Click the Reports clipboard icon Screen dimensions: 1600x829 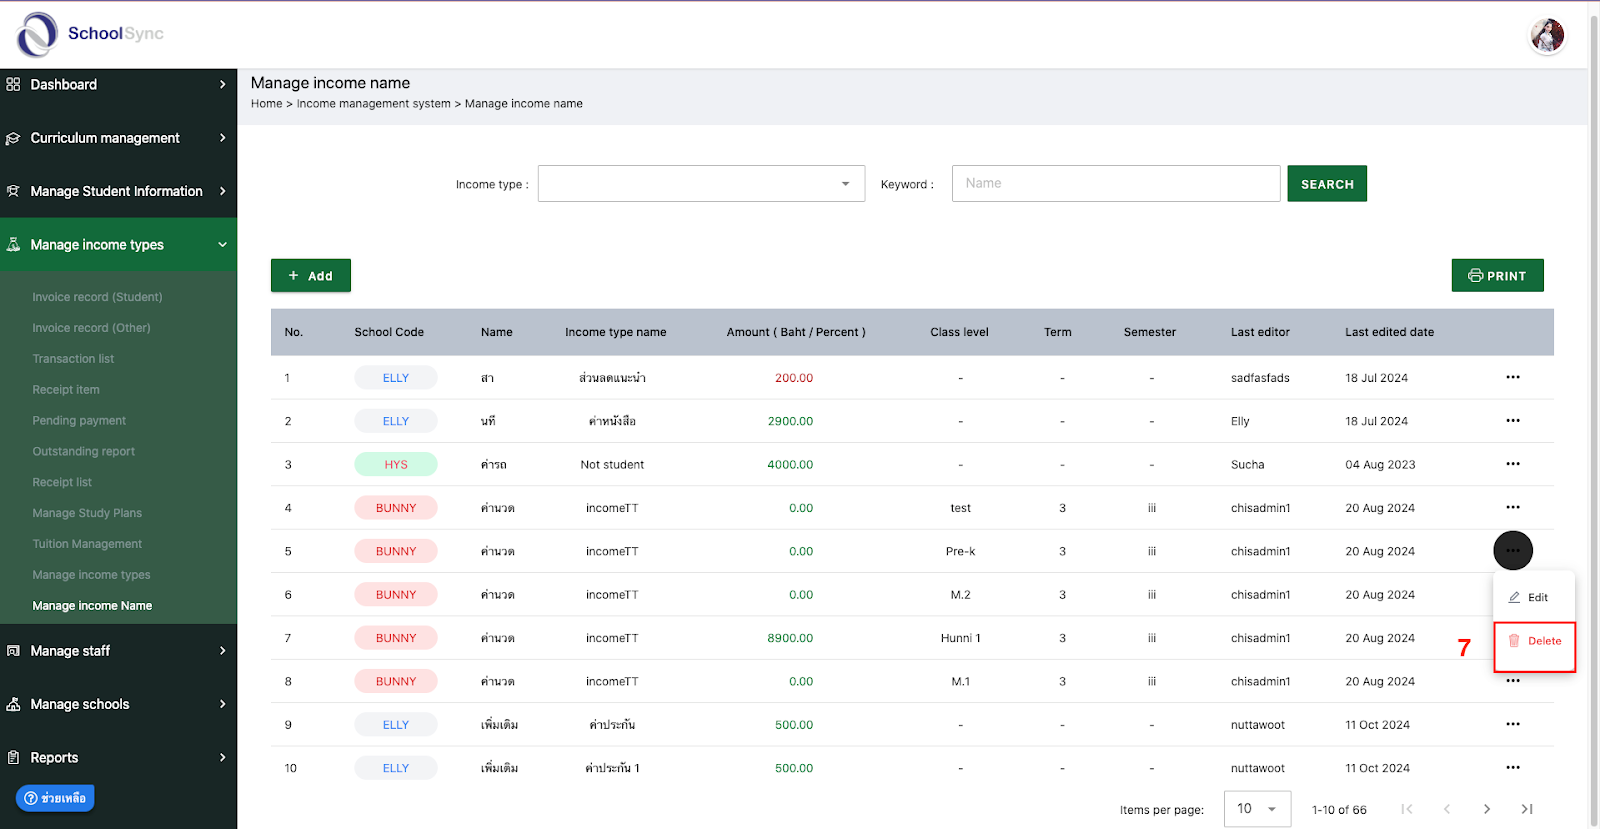[13, 758]
